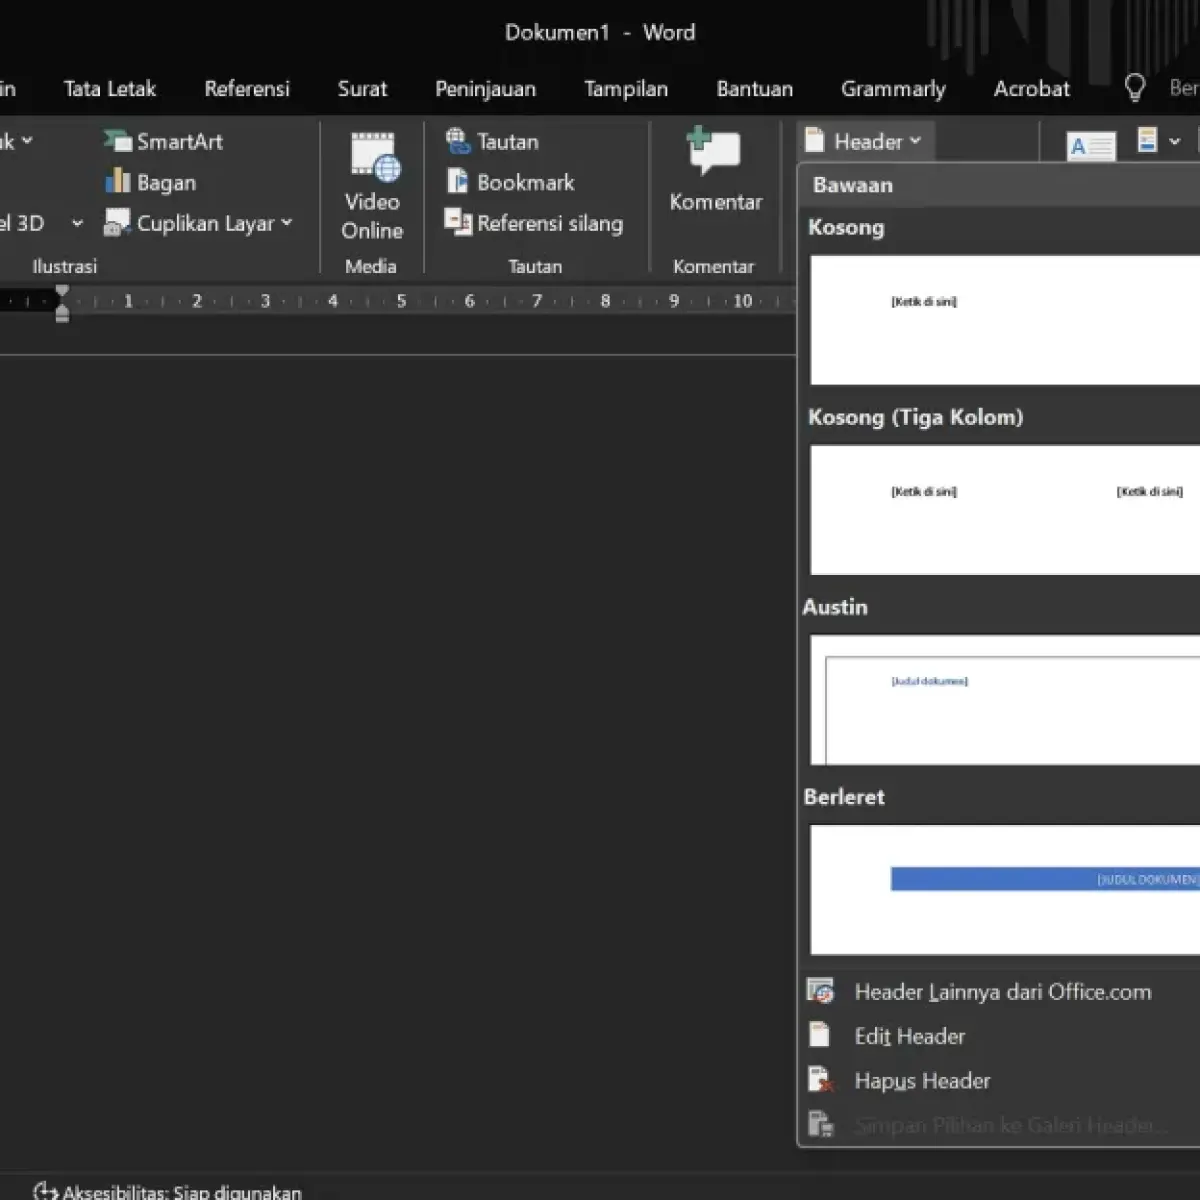Pick the Kosong (Tiga Kolom) header thumbnail
The image size is (1200, 1200).
coord(1004,509)
